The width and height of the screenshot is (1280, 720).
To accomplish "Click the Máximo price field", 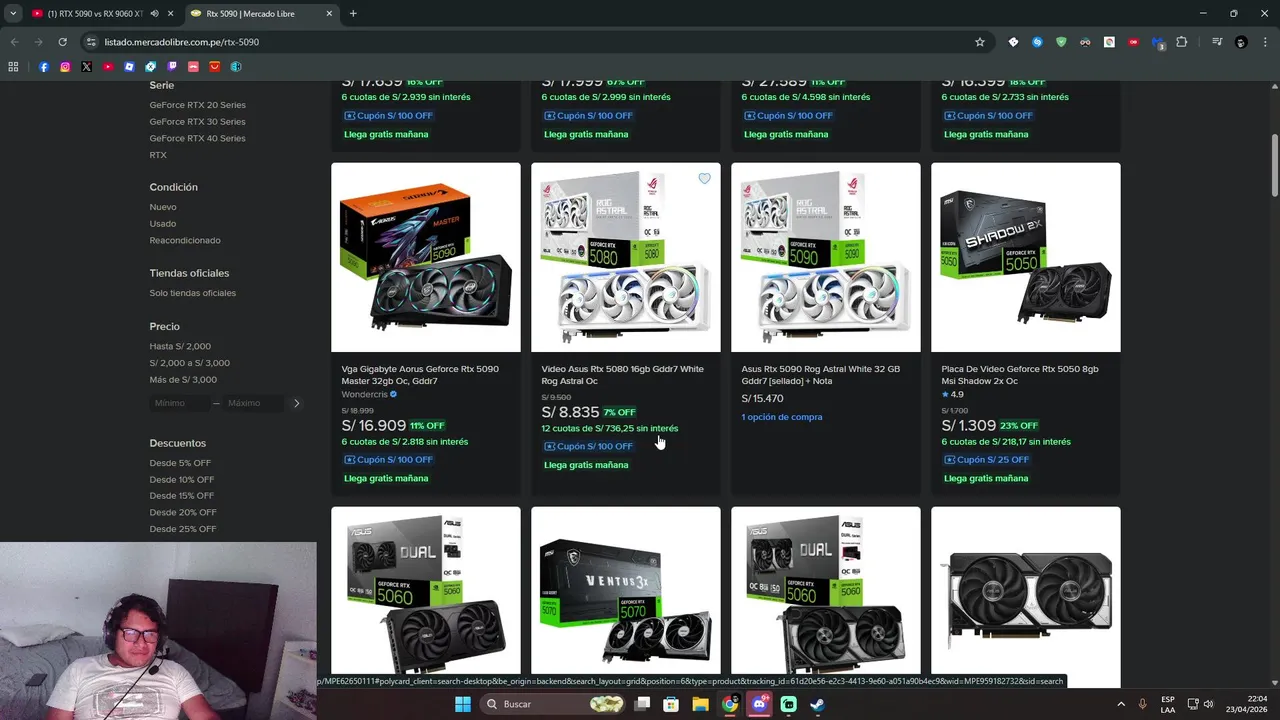I will pos(253,403).
